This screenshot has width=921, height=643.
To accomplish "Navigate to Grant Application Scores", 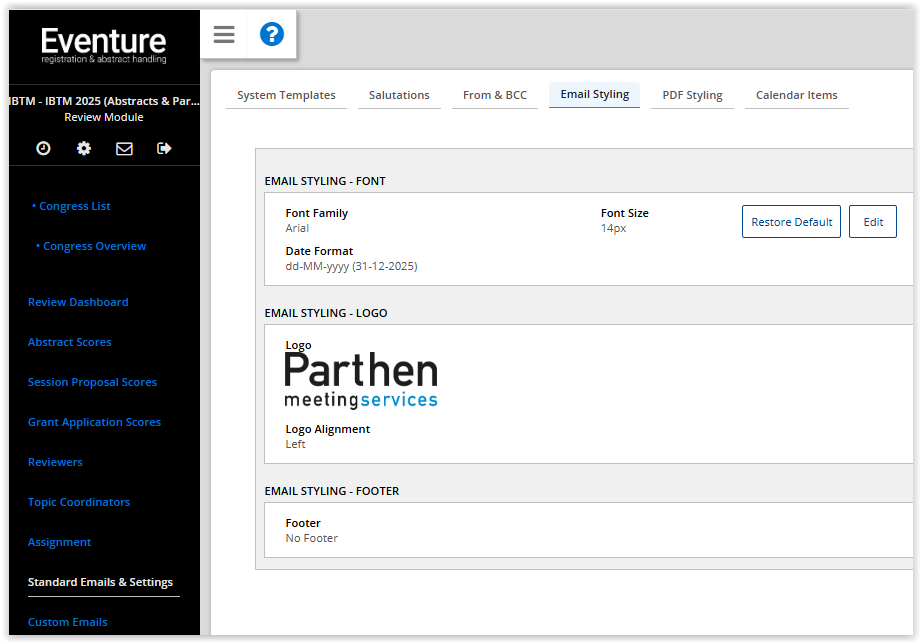I will tap(94, 422).
